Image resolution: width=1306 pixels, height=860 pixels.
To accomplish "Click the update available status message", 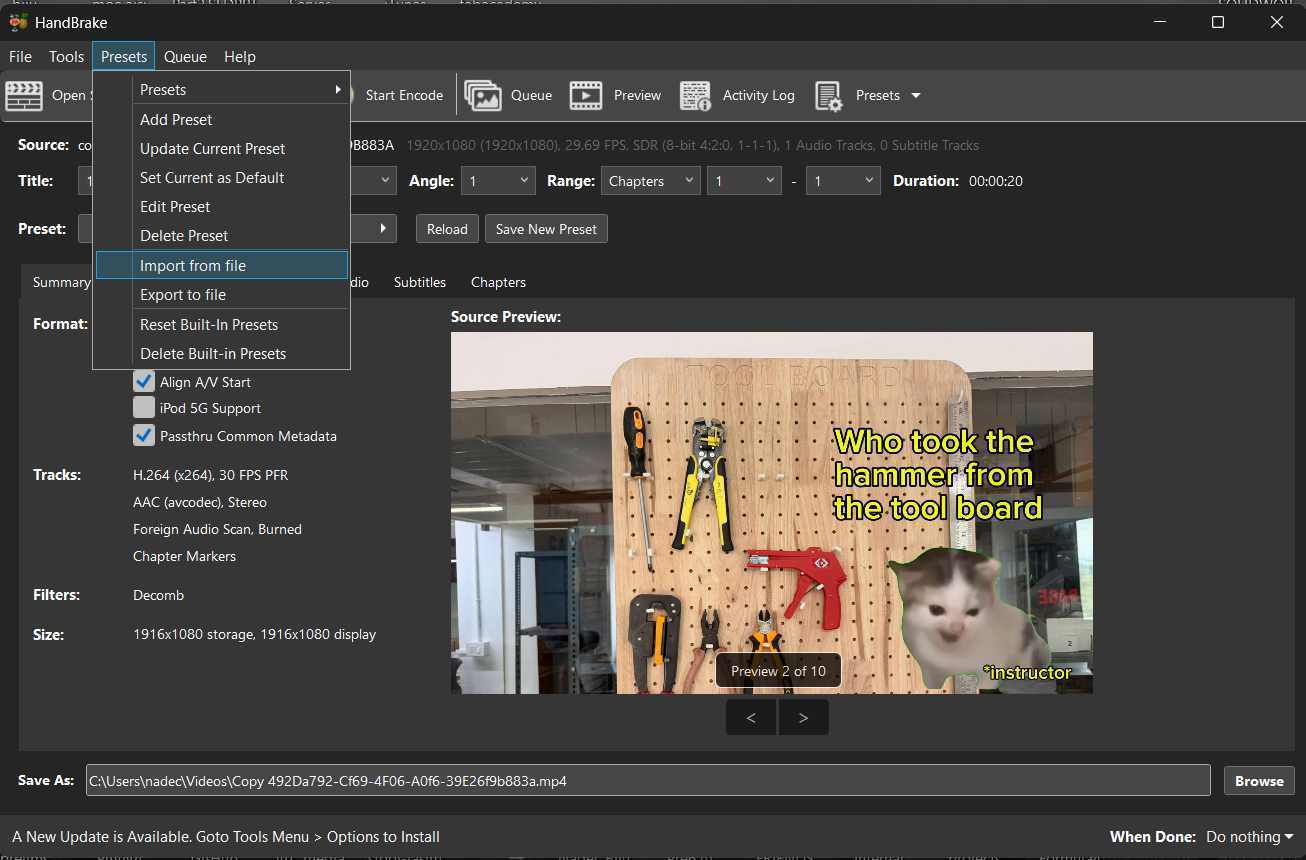I will 226,837.
